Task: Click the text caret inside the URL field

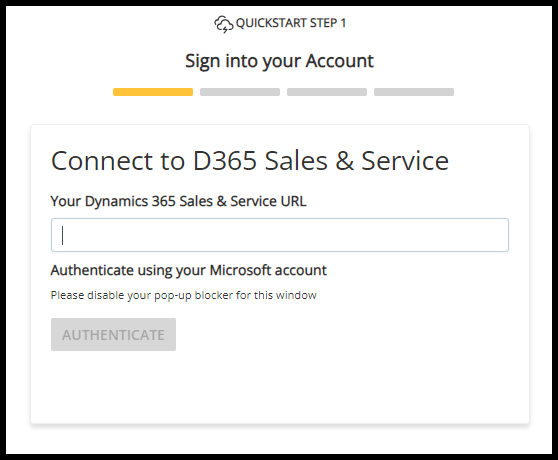Action: (x=63, y=235)
